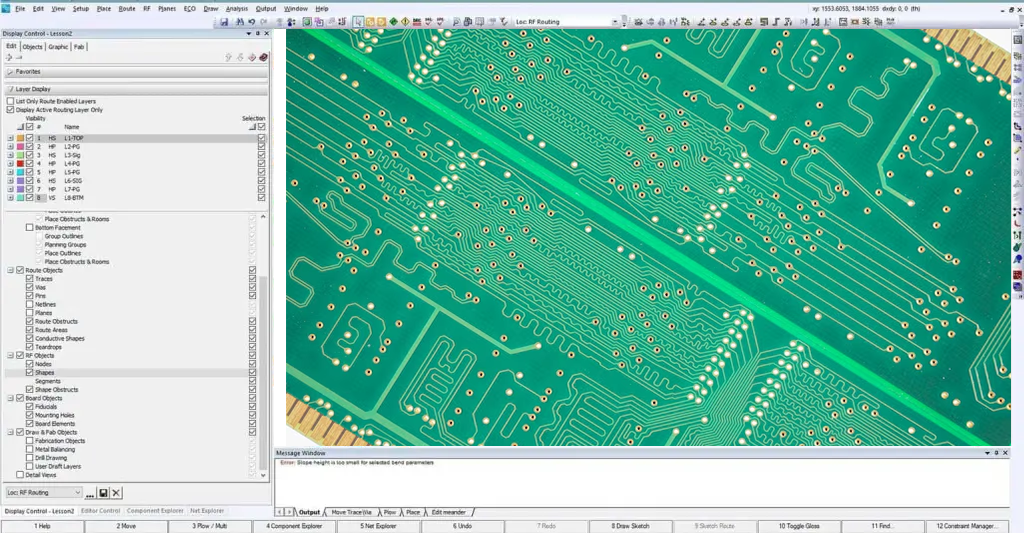1024x533 pixels.
Task: Click the 5 Net Explorer button
Action: [378, 526]
